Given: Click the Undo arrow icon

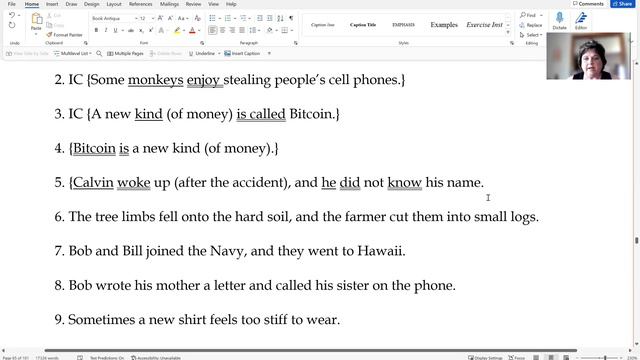Looking at the screenshot, I should tap(12, 15).
